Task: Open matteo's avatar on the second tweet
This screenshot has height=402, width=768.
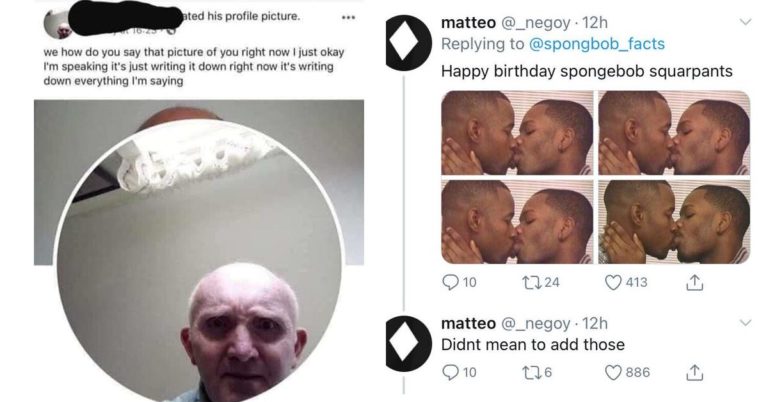Action: [x=408, y=339]
